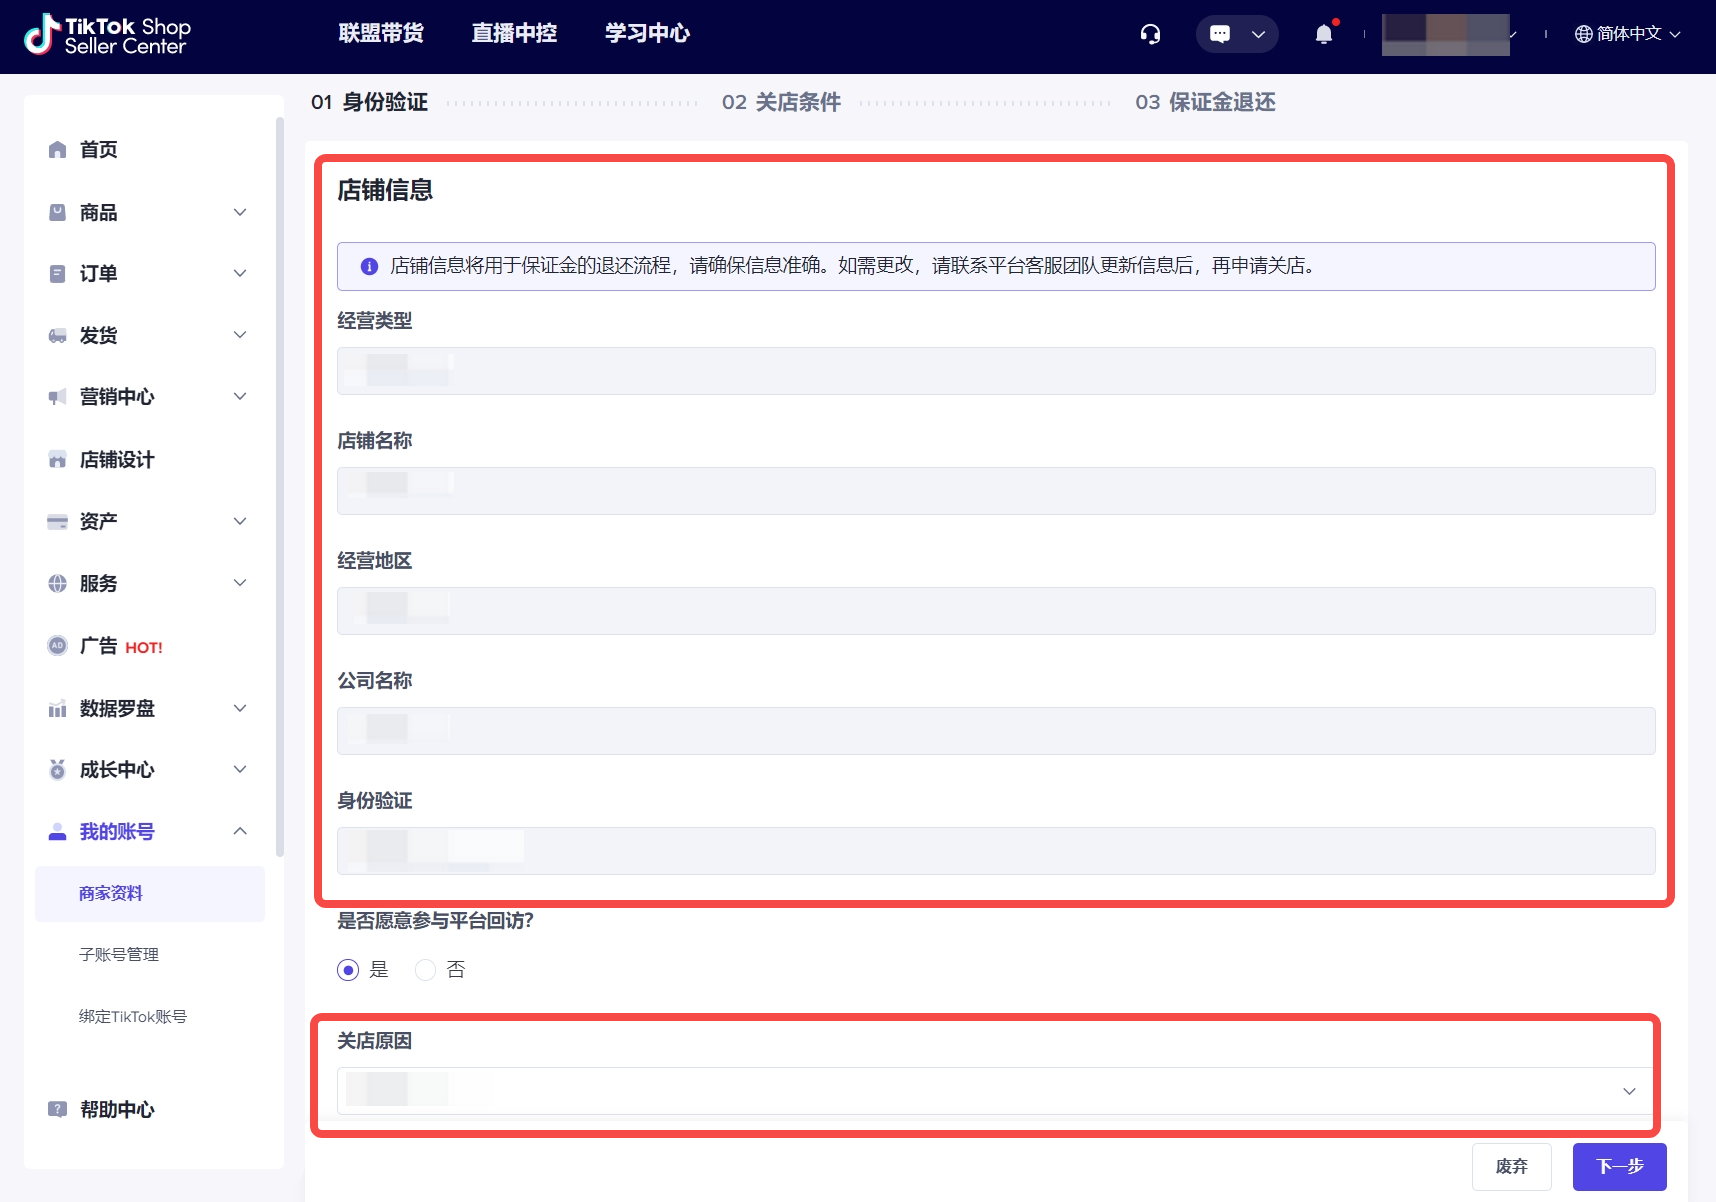The height and width of the screenshot is (1202, 1716).
Task: Click the customer service headset icon
Action: tap(1150, 34)
